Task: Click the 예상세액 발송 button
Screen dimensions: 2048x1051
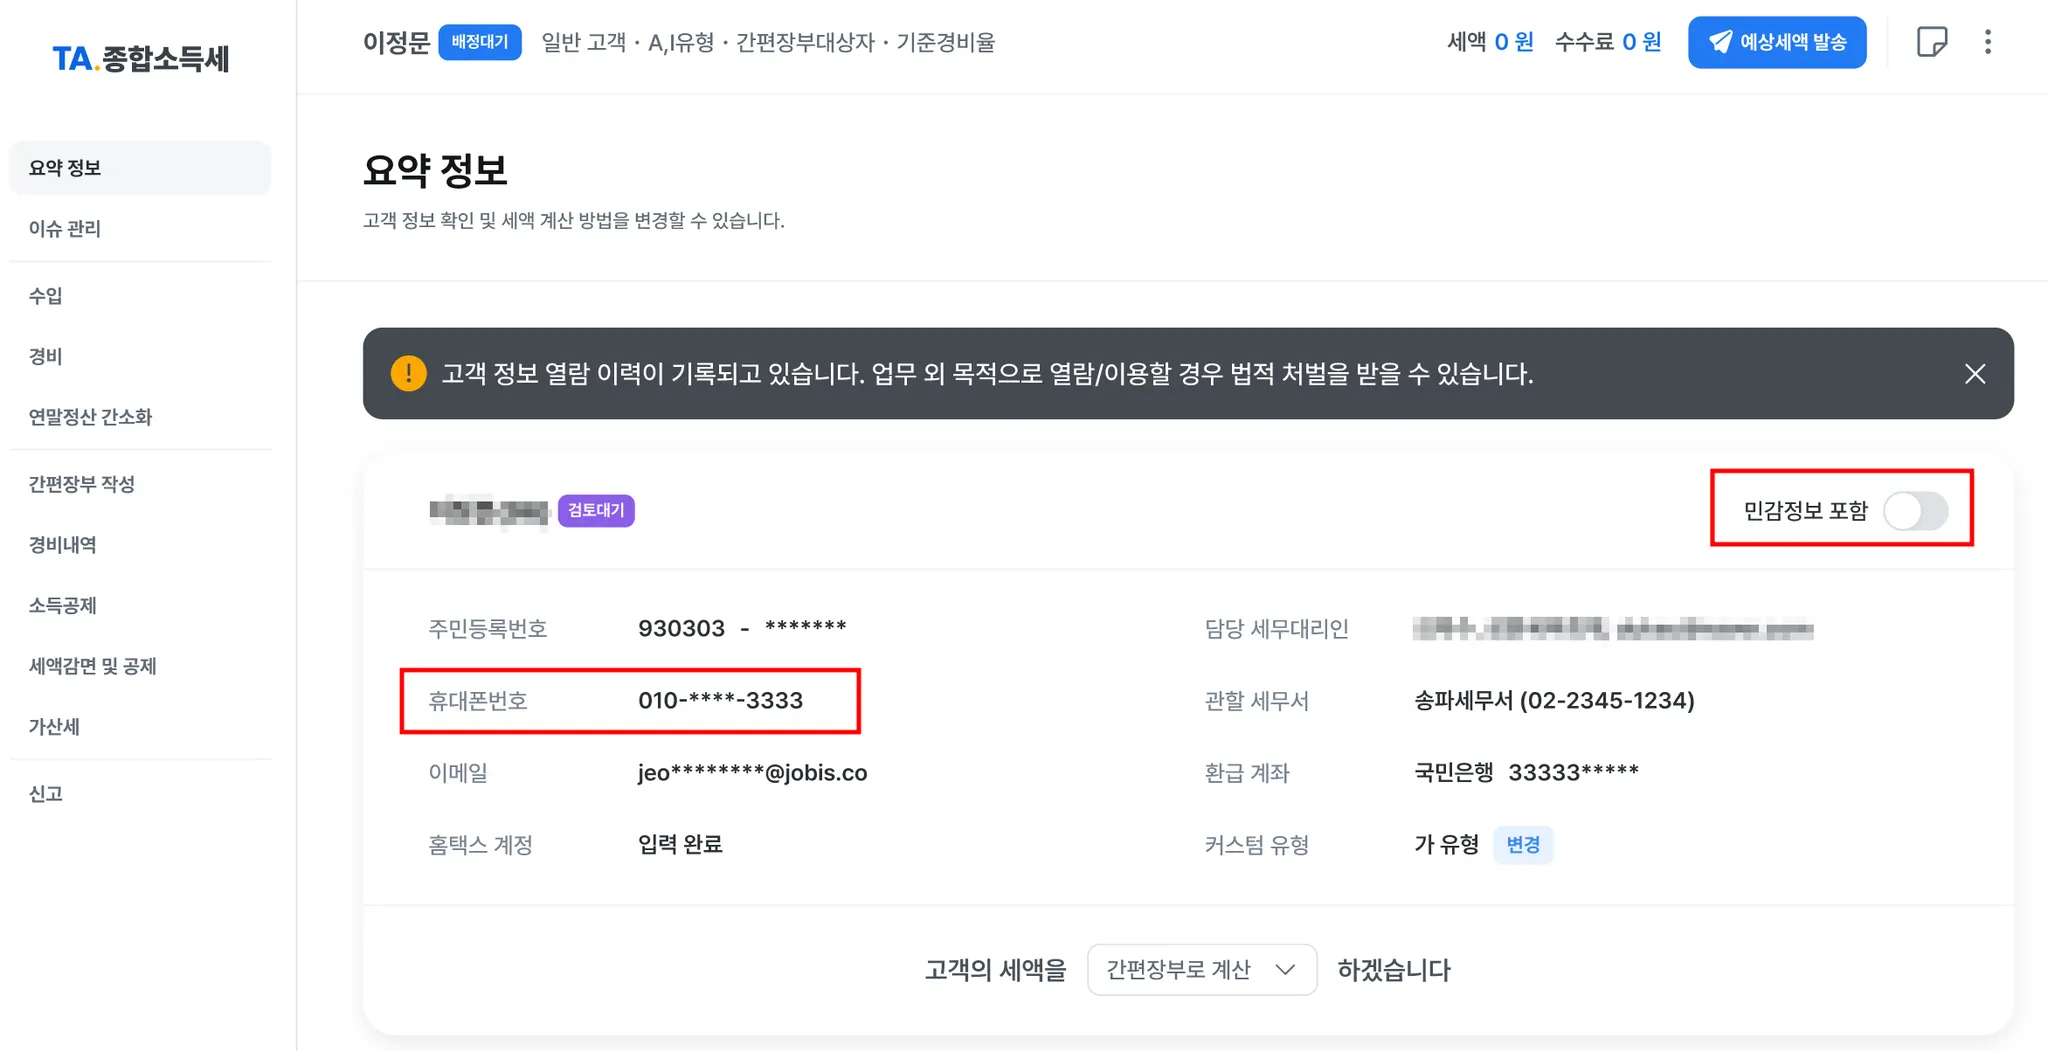Action: 1777,42
